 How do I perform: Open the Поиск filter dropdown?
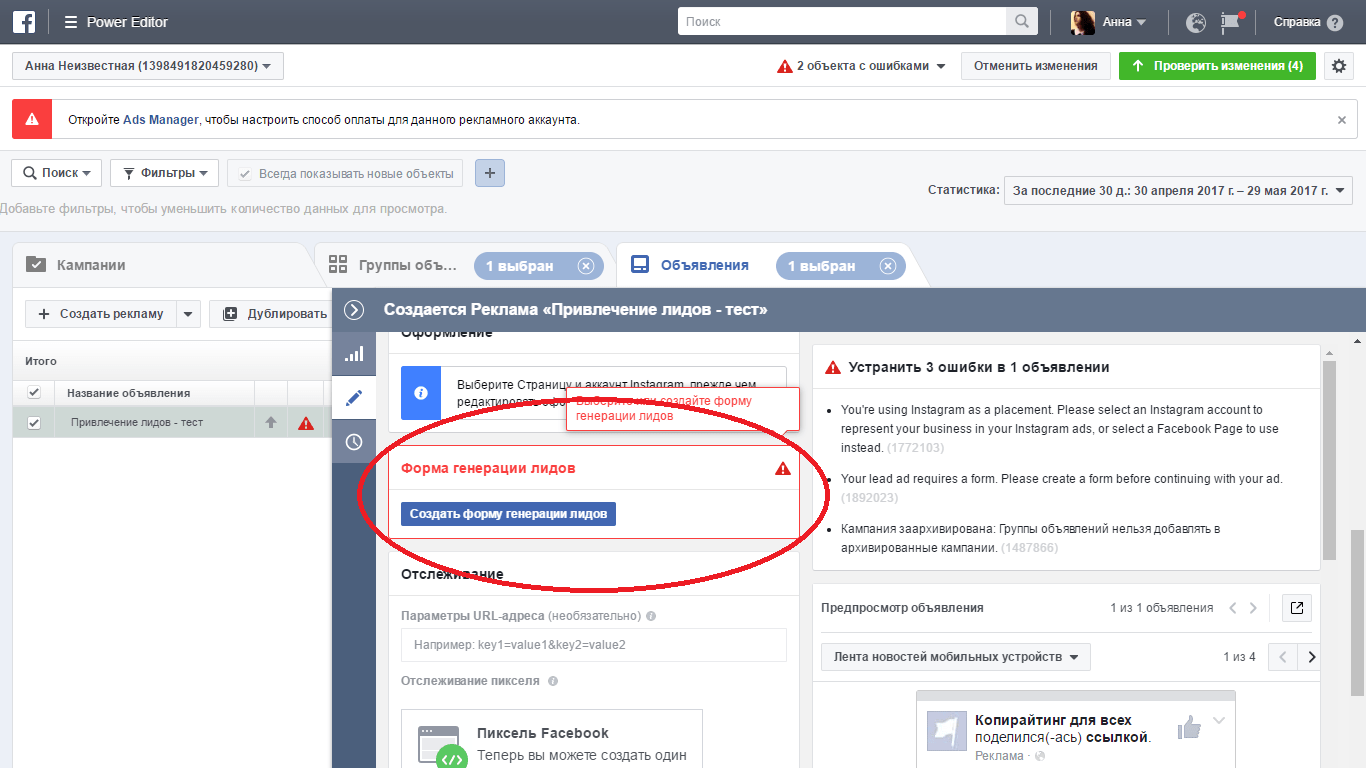point(57,173)
